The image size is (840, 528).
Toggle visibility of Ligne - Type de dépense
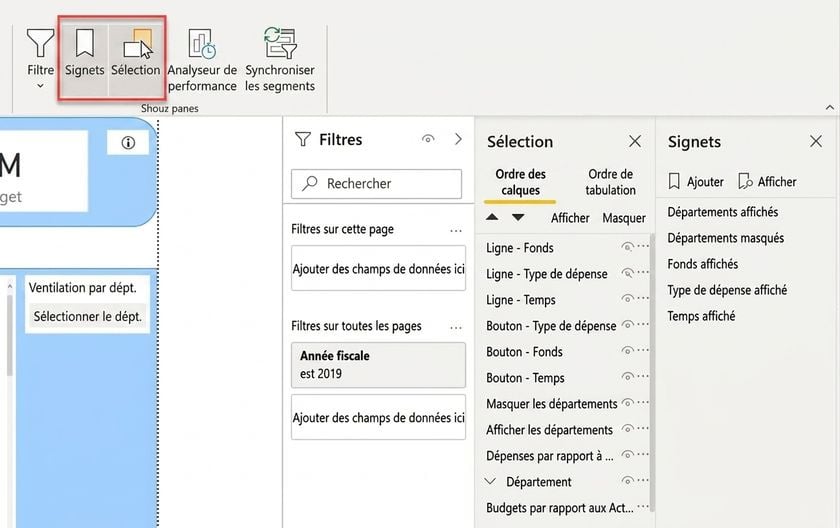pyautogui.click(x=627, y=273)
